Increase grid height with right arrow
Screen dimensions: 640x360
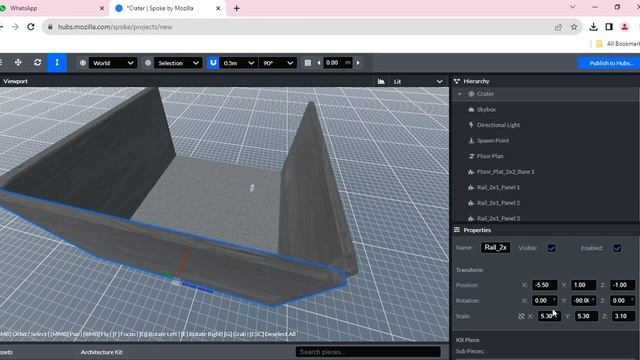pyautogui.click(x=358, y=63)
